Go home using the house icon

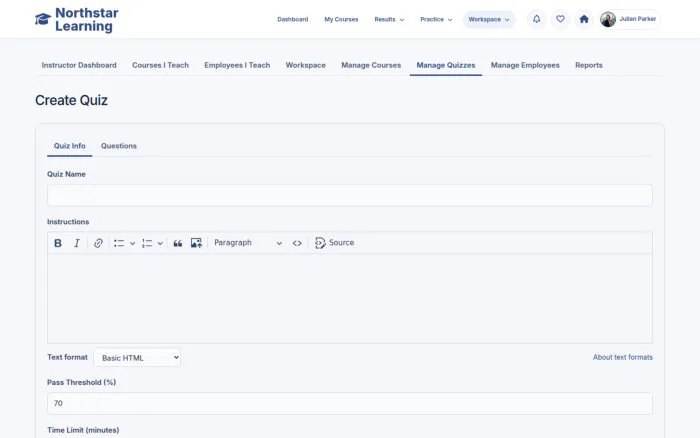click(x=584, y=19)
